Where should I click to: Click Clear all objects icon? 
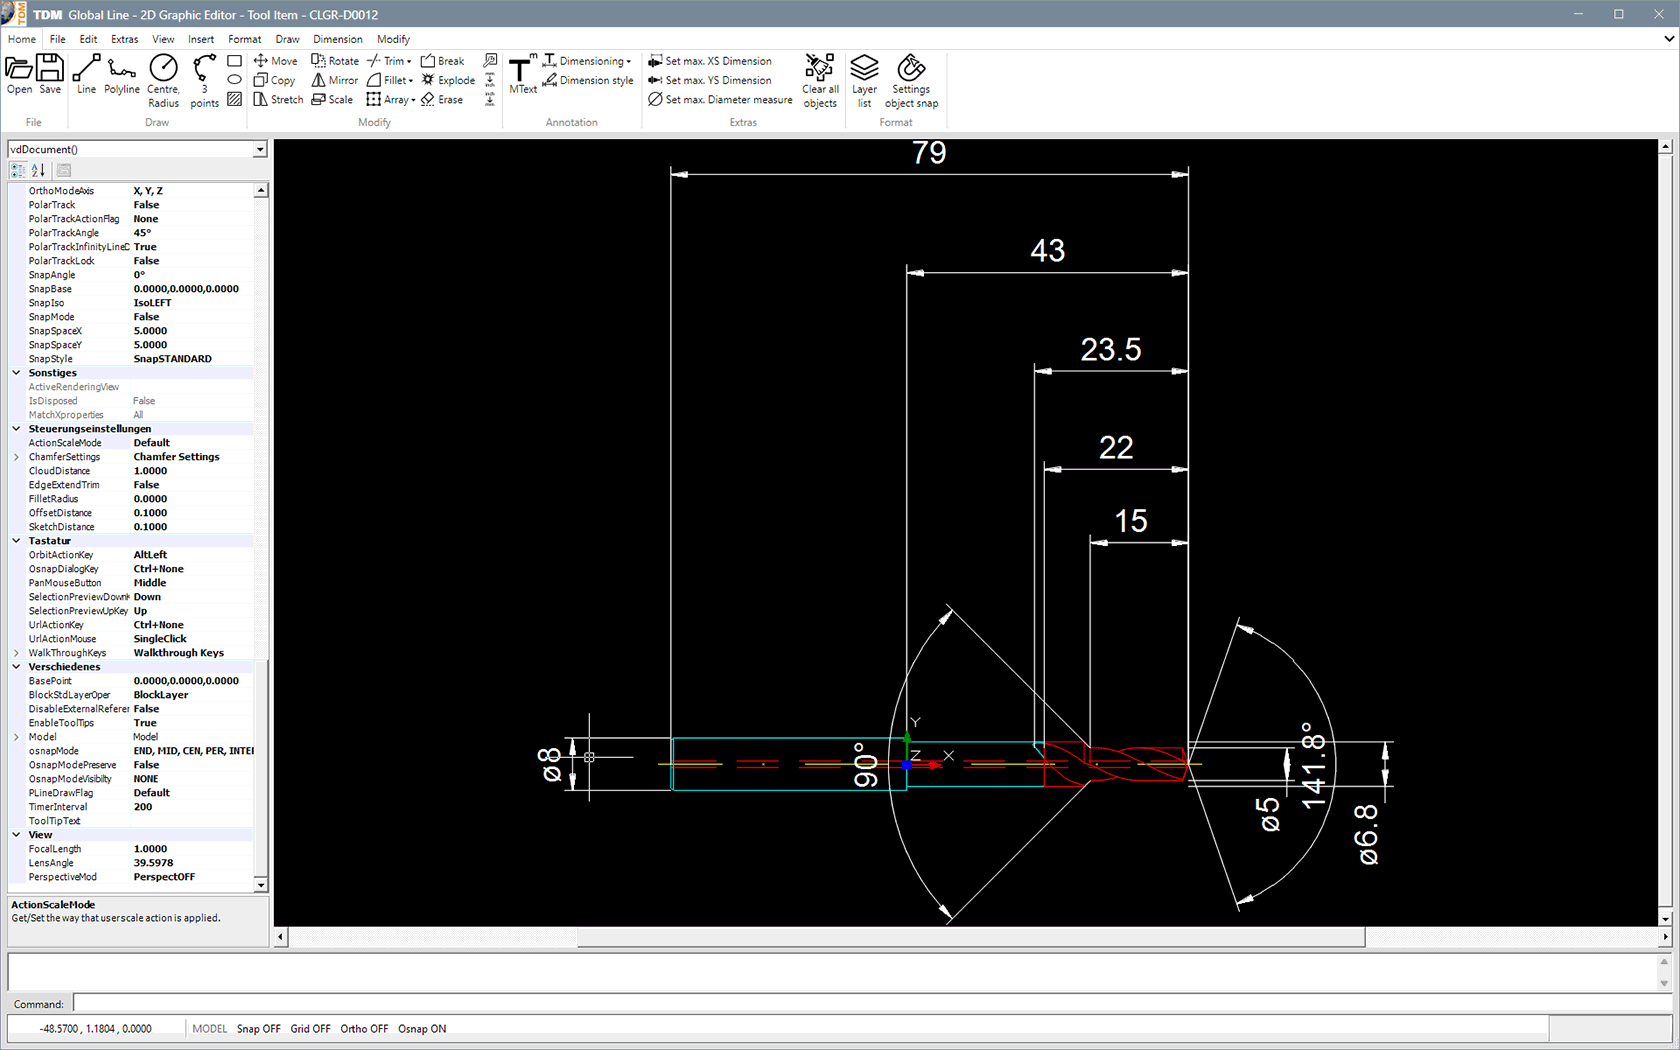click(820, 81)
